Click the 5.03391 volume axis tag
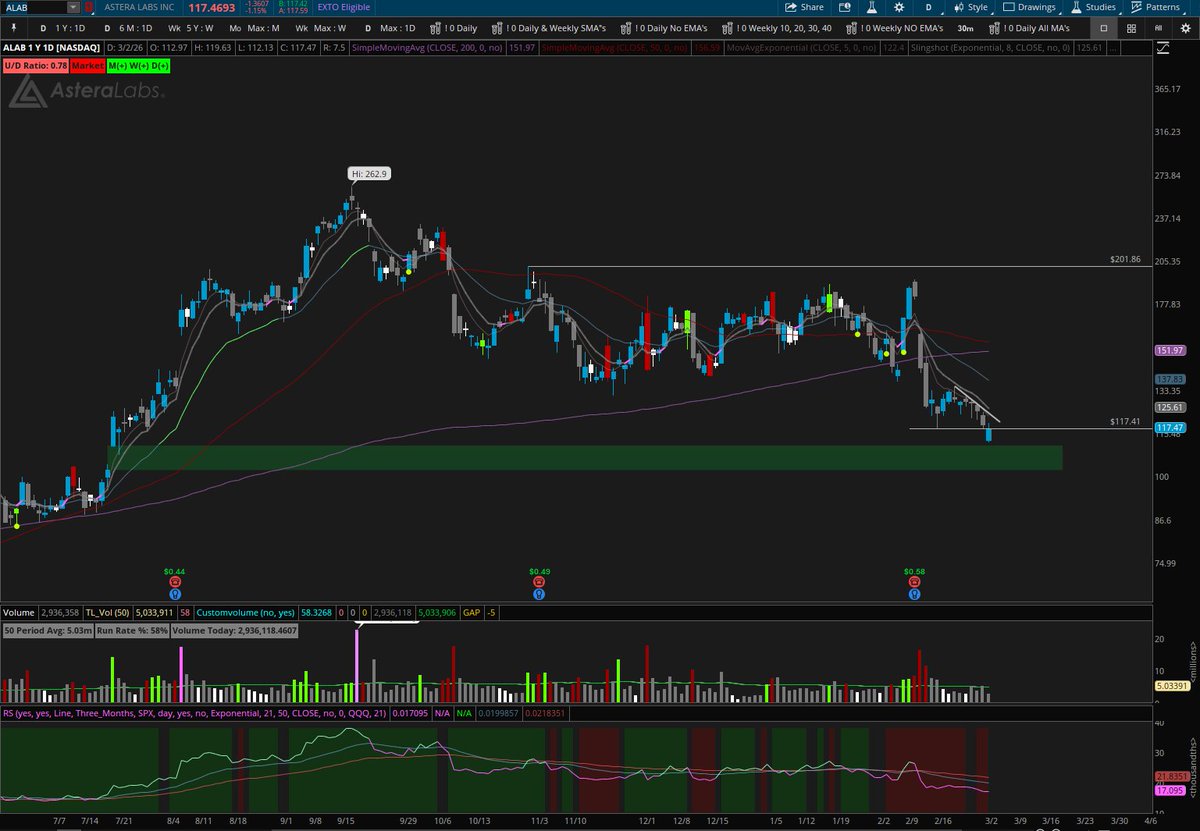Viewport: 1200px width, 831px height. tap(1170, 686)
